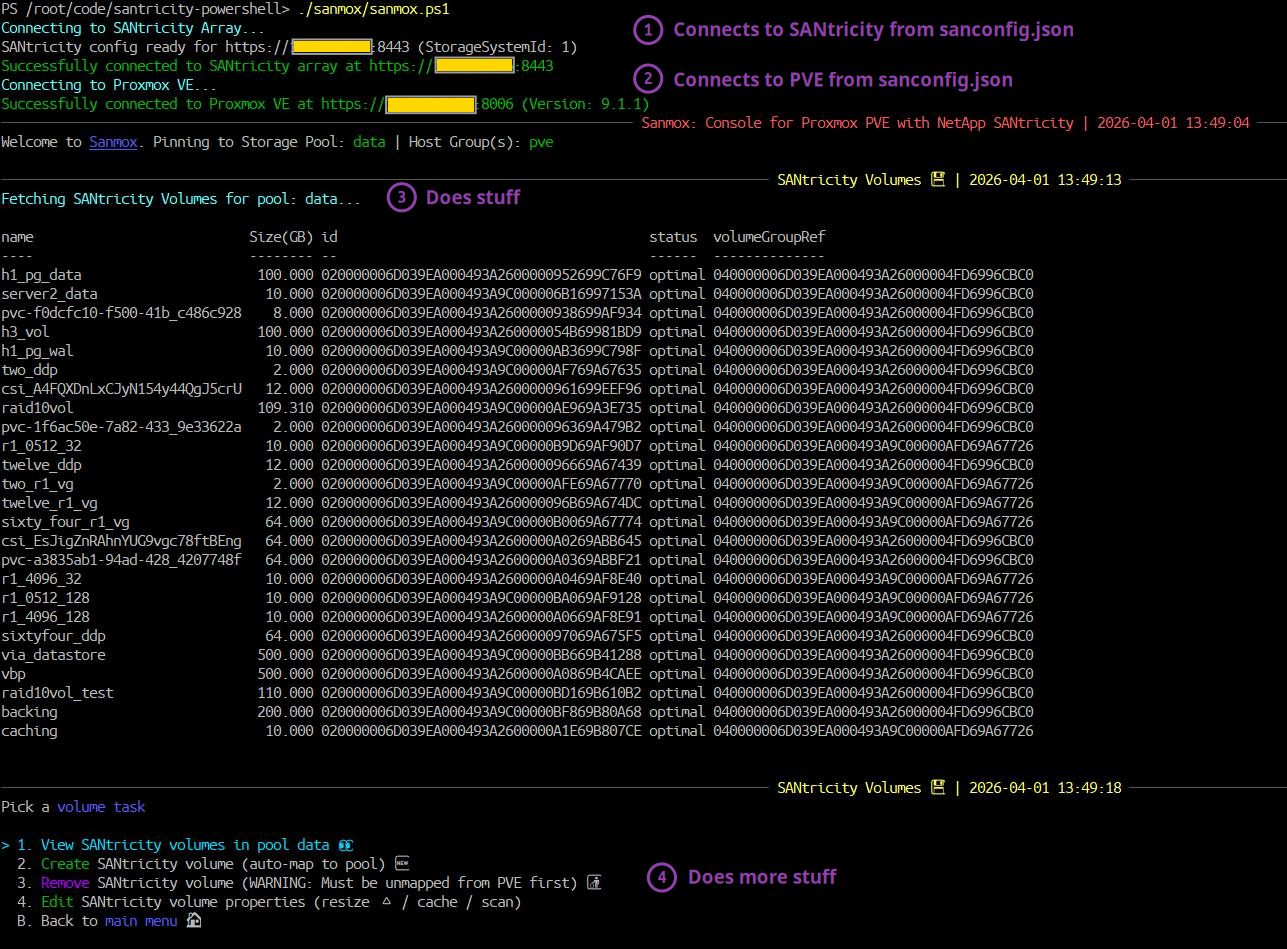Click the icon after the Remove volume warning
Viewport: 1287px width, 949px height.
pos(594,883)
